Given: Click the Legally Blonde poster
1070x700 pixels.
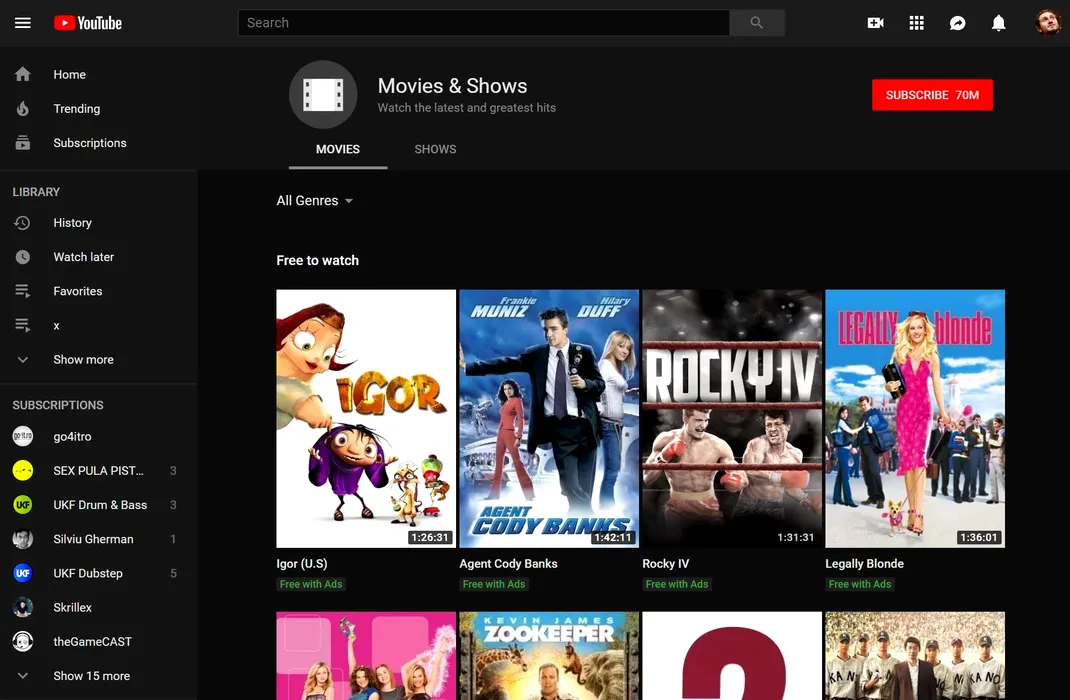Looking at the screenshot, I should click(x=915, y=418).
